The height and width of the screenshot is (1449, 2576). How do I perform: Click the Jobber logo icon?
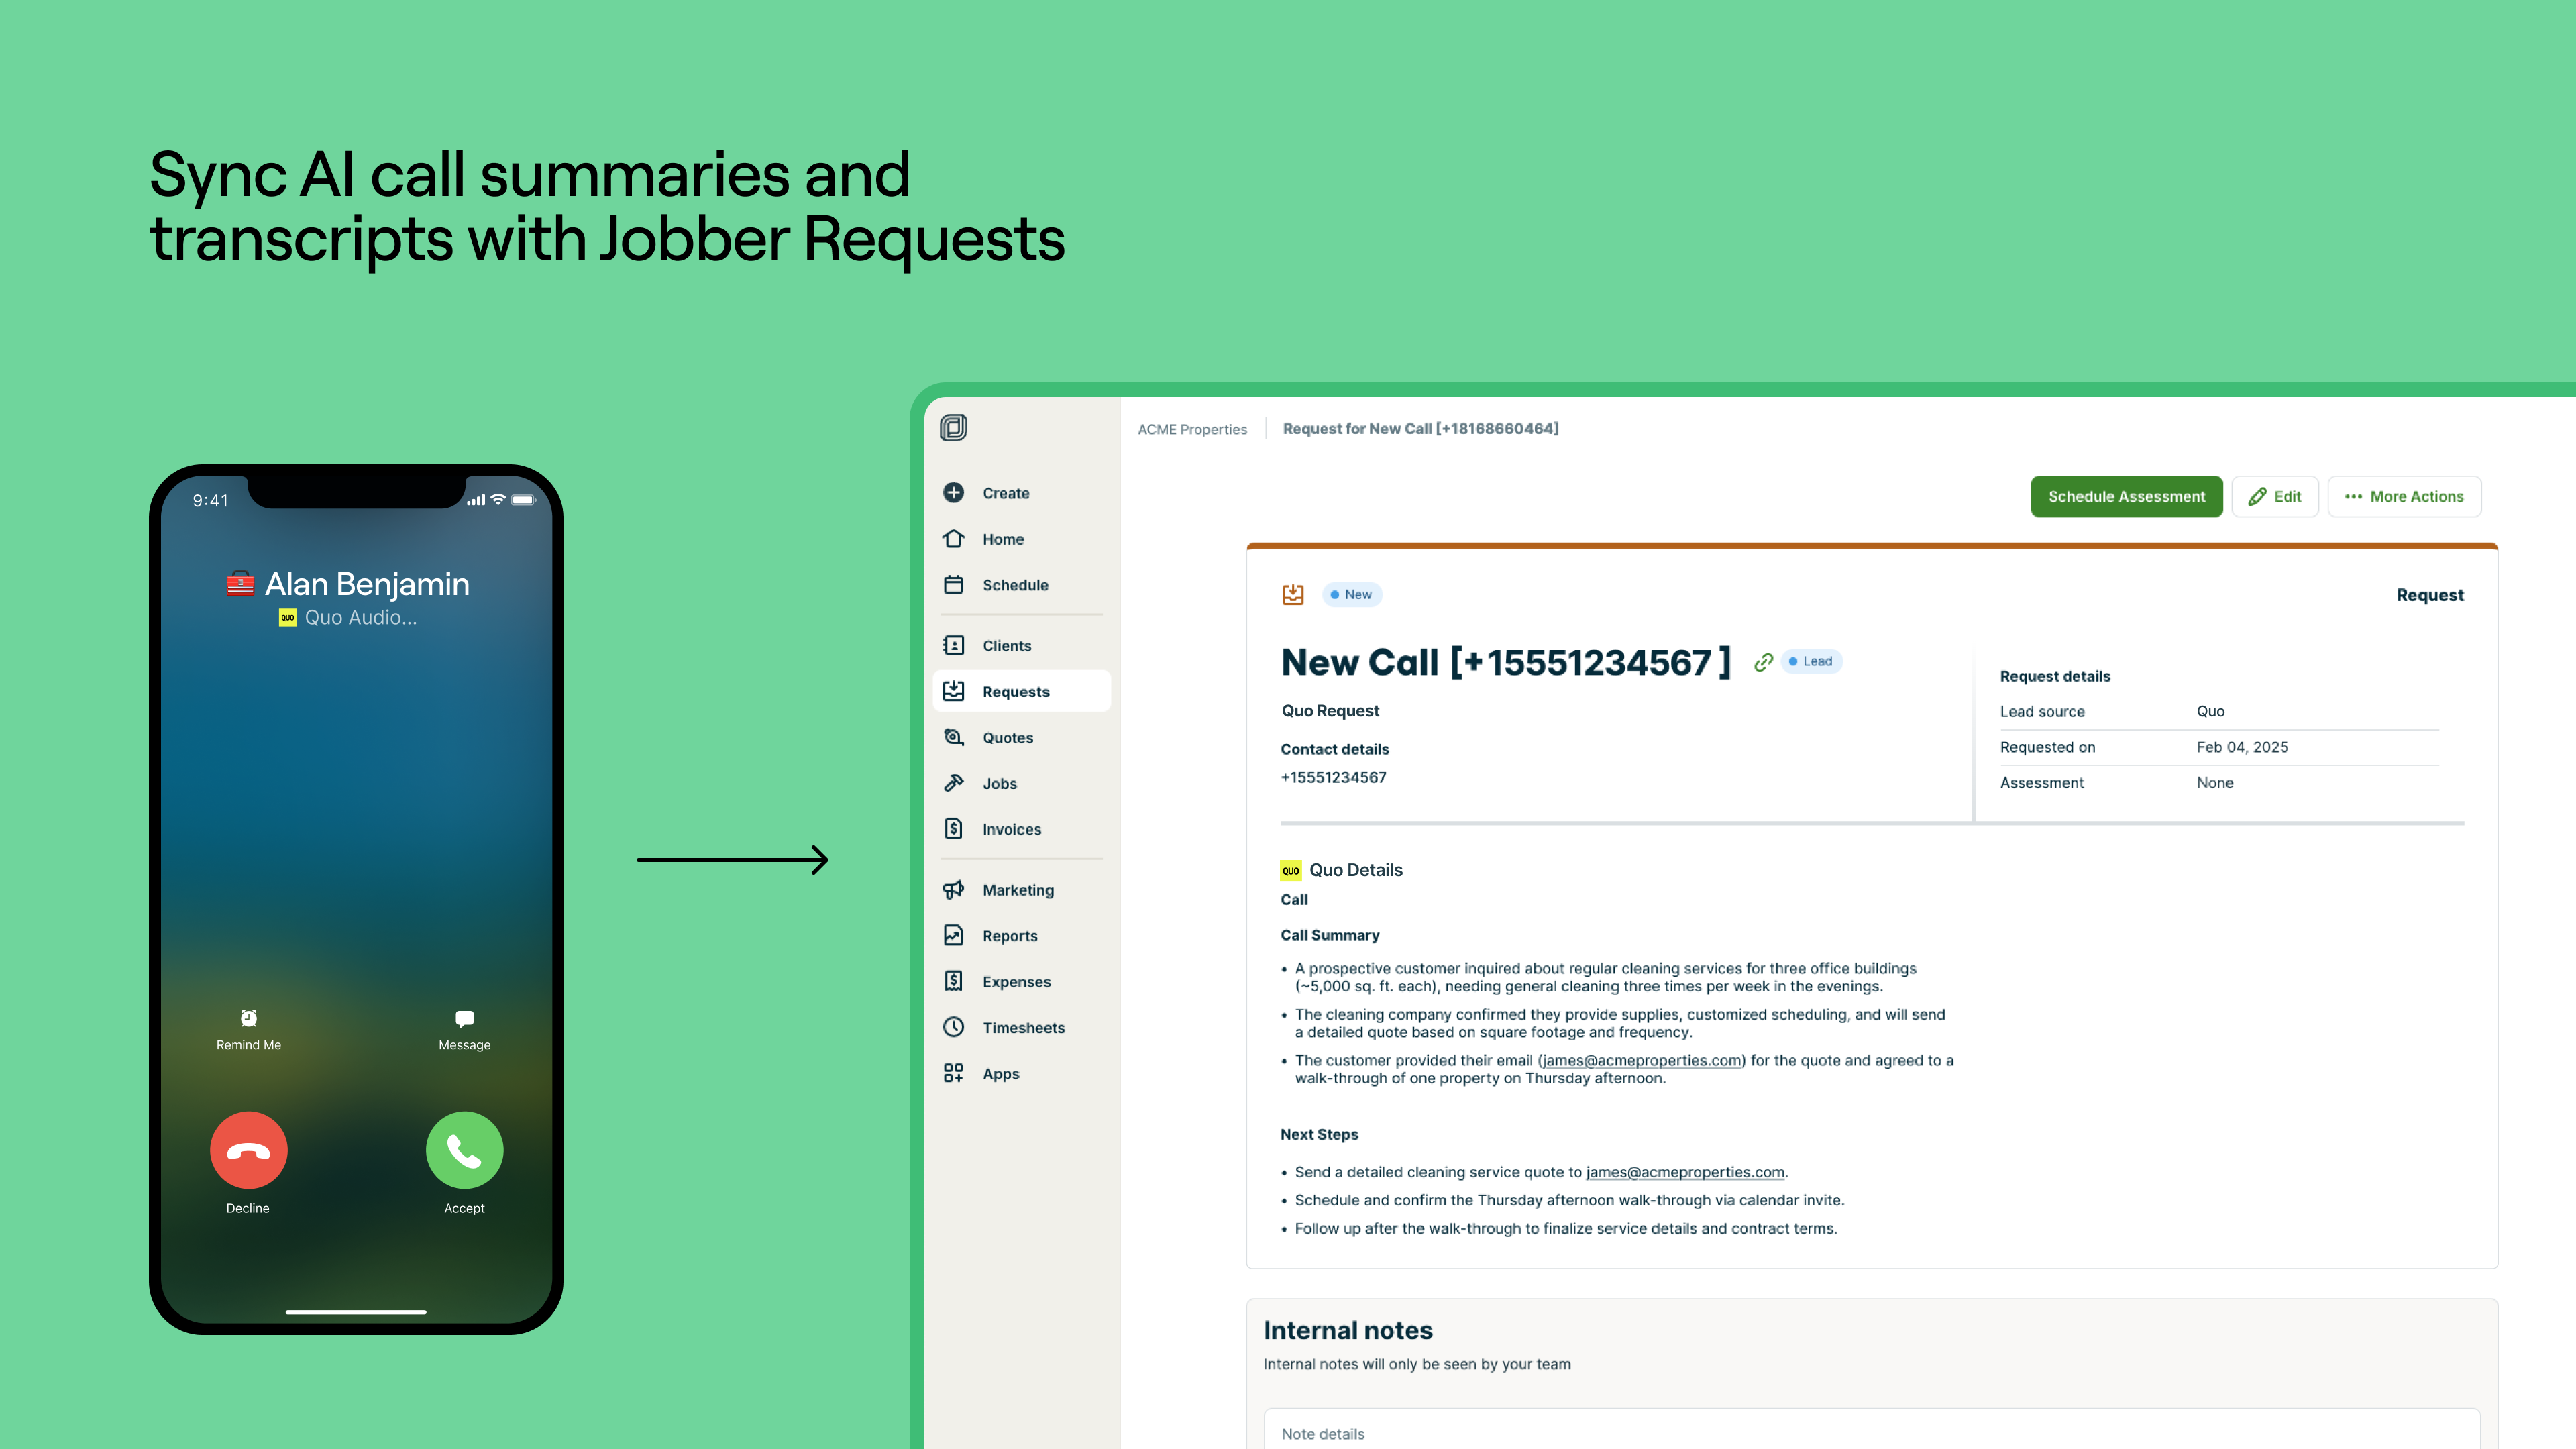[953, 428]
